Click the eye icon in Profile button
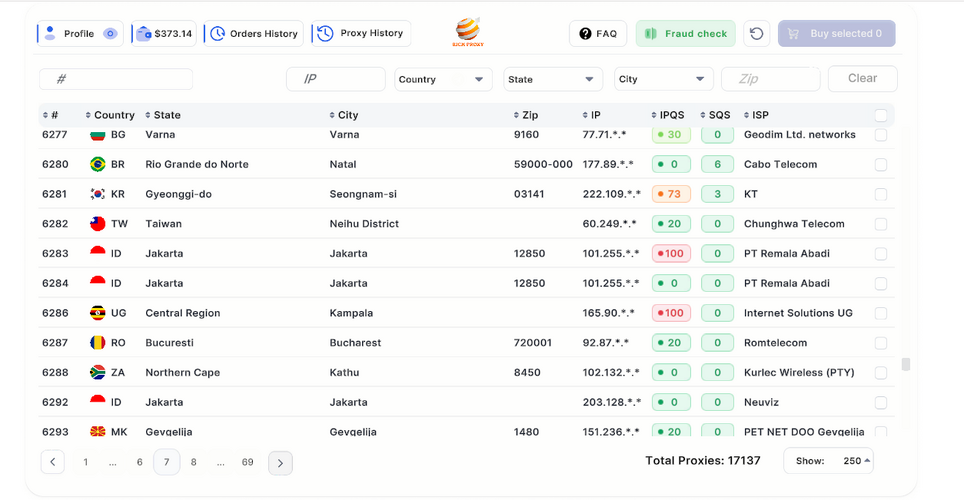The width and height of the screenshot is (964, 500). coord(110,34)
